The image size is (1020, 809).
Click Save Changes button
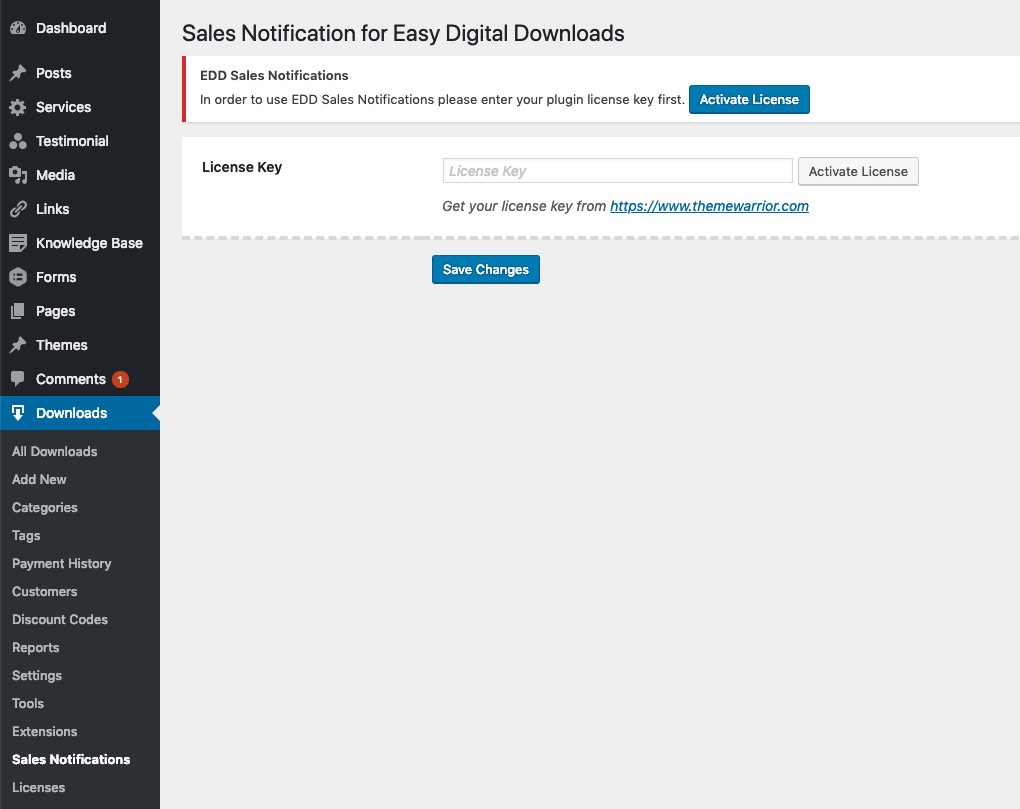[486, 269]
